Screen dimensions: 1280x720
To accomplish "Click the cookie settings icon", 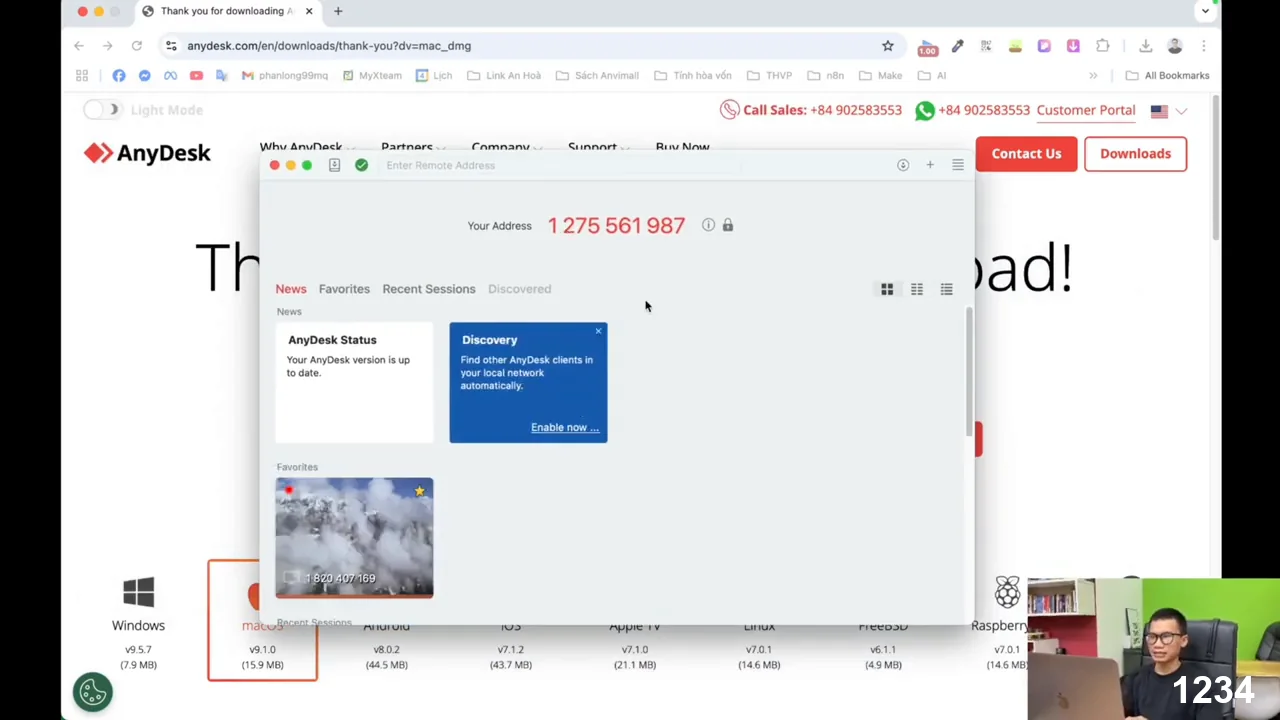I will pos(93,691).
